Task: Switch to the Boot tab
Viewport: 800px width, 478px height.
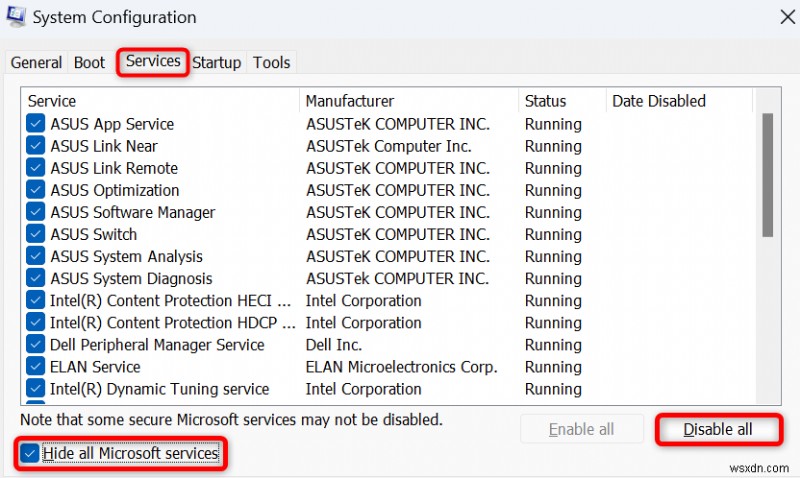Action: [x=89, y=62]
